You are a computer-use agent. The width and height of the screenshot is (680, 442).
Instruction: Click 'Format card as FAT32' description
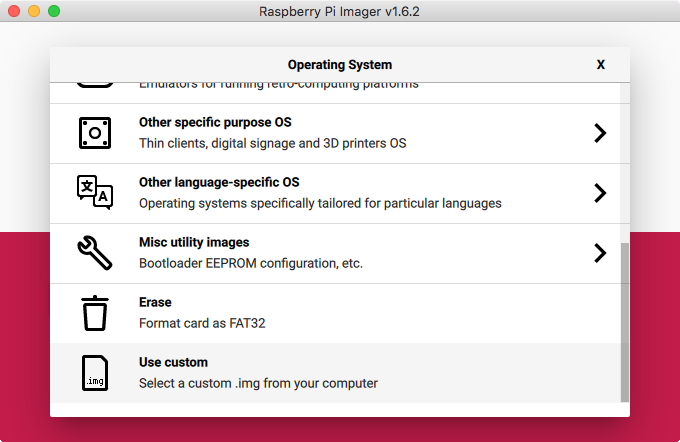pyautogui.click(x=202, y=323)
